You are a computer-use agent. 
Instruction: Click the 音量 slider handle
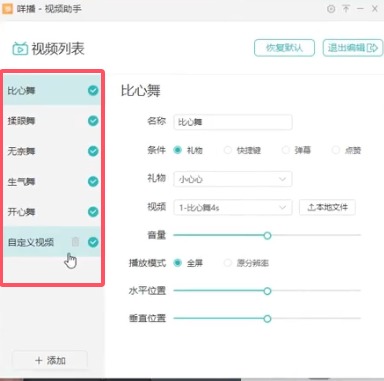point(267,236)
